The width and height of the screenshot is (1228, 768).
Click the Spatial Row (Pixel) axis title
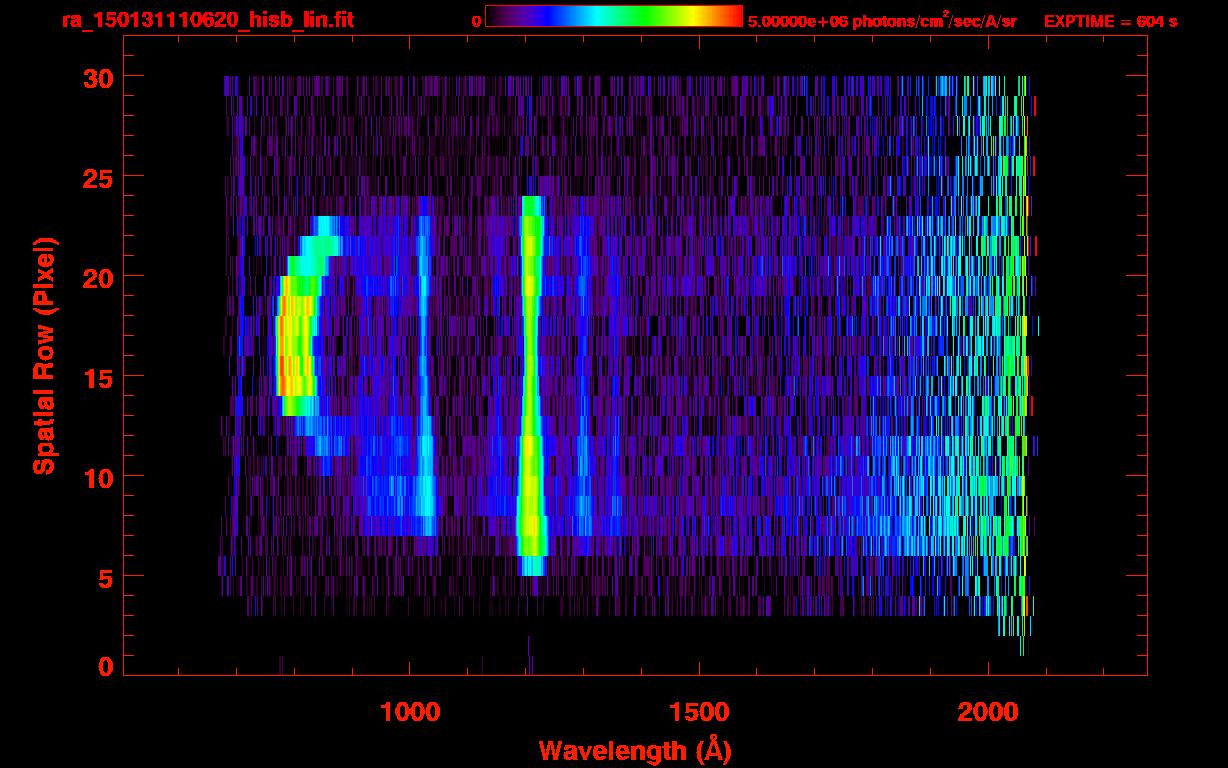tap(45, 356)
